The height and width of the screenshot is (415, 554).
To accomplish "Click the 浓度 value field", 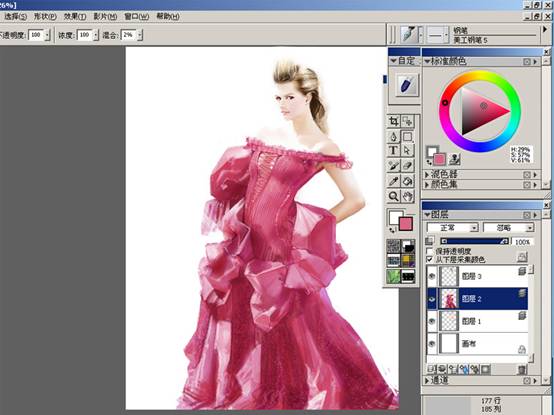I will (x=85, y=35).
